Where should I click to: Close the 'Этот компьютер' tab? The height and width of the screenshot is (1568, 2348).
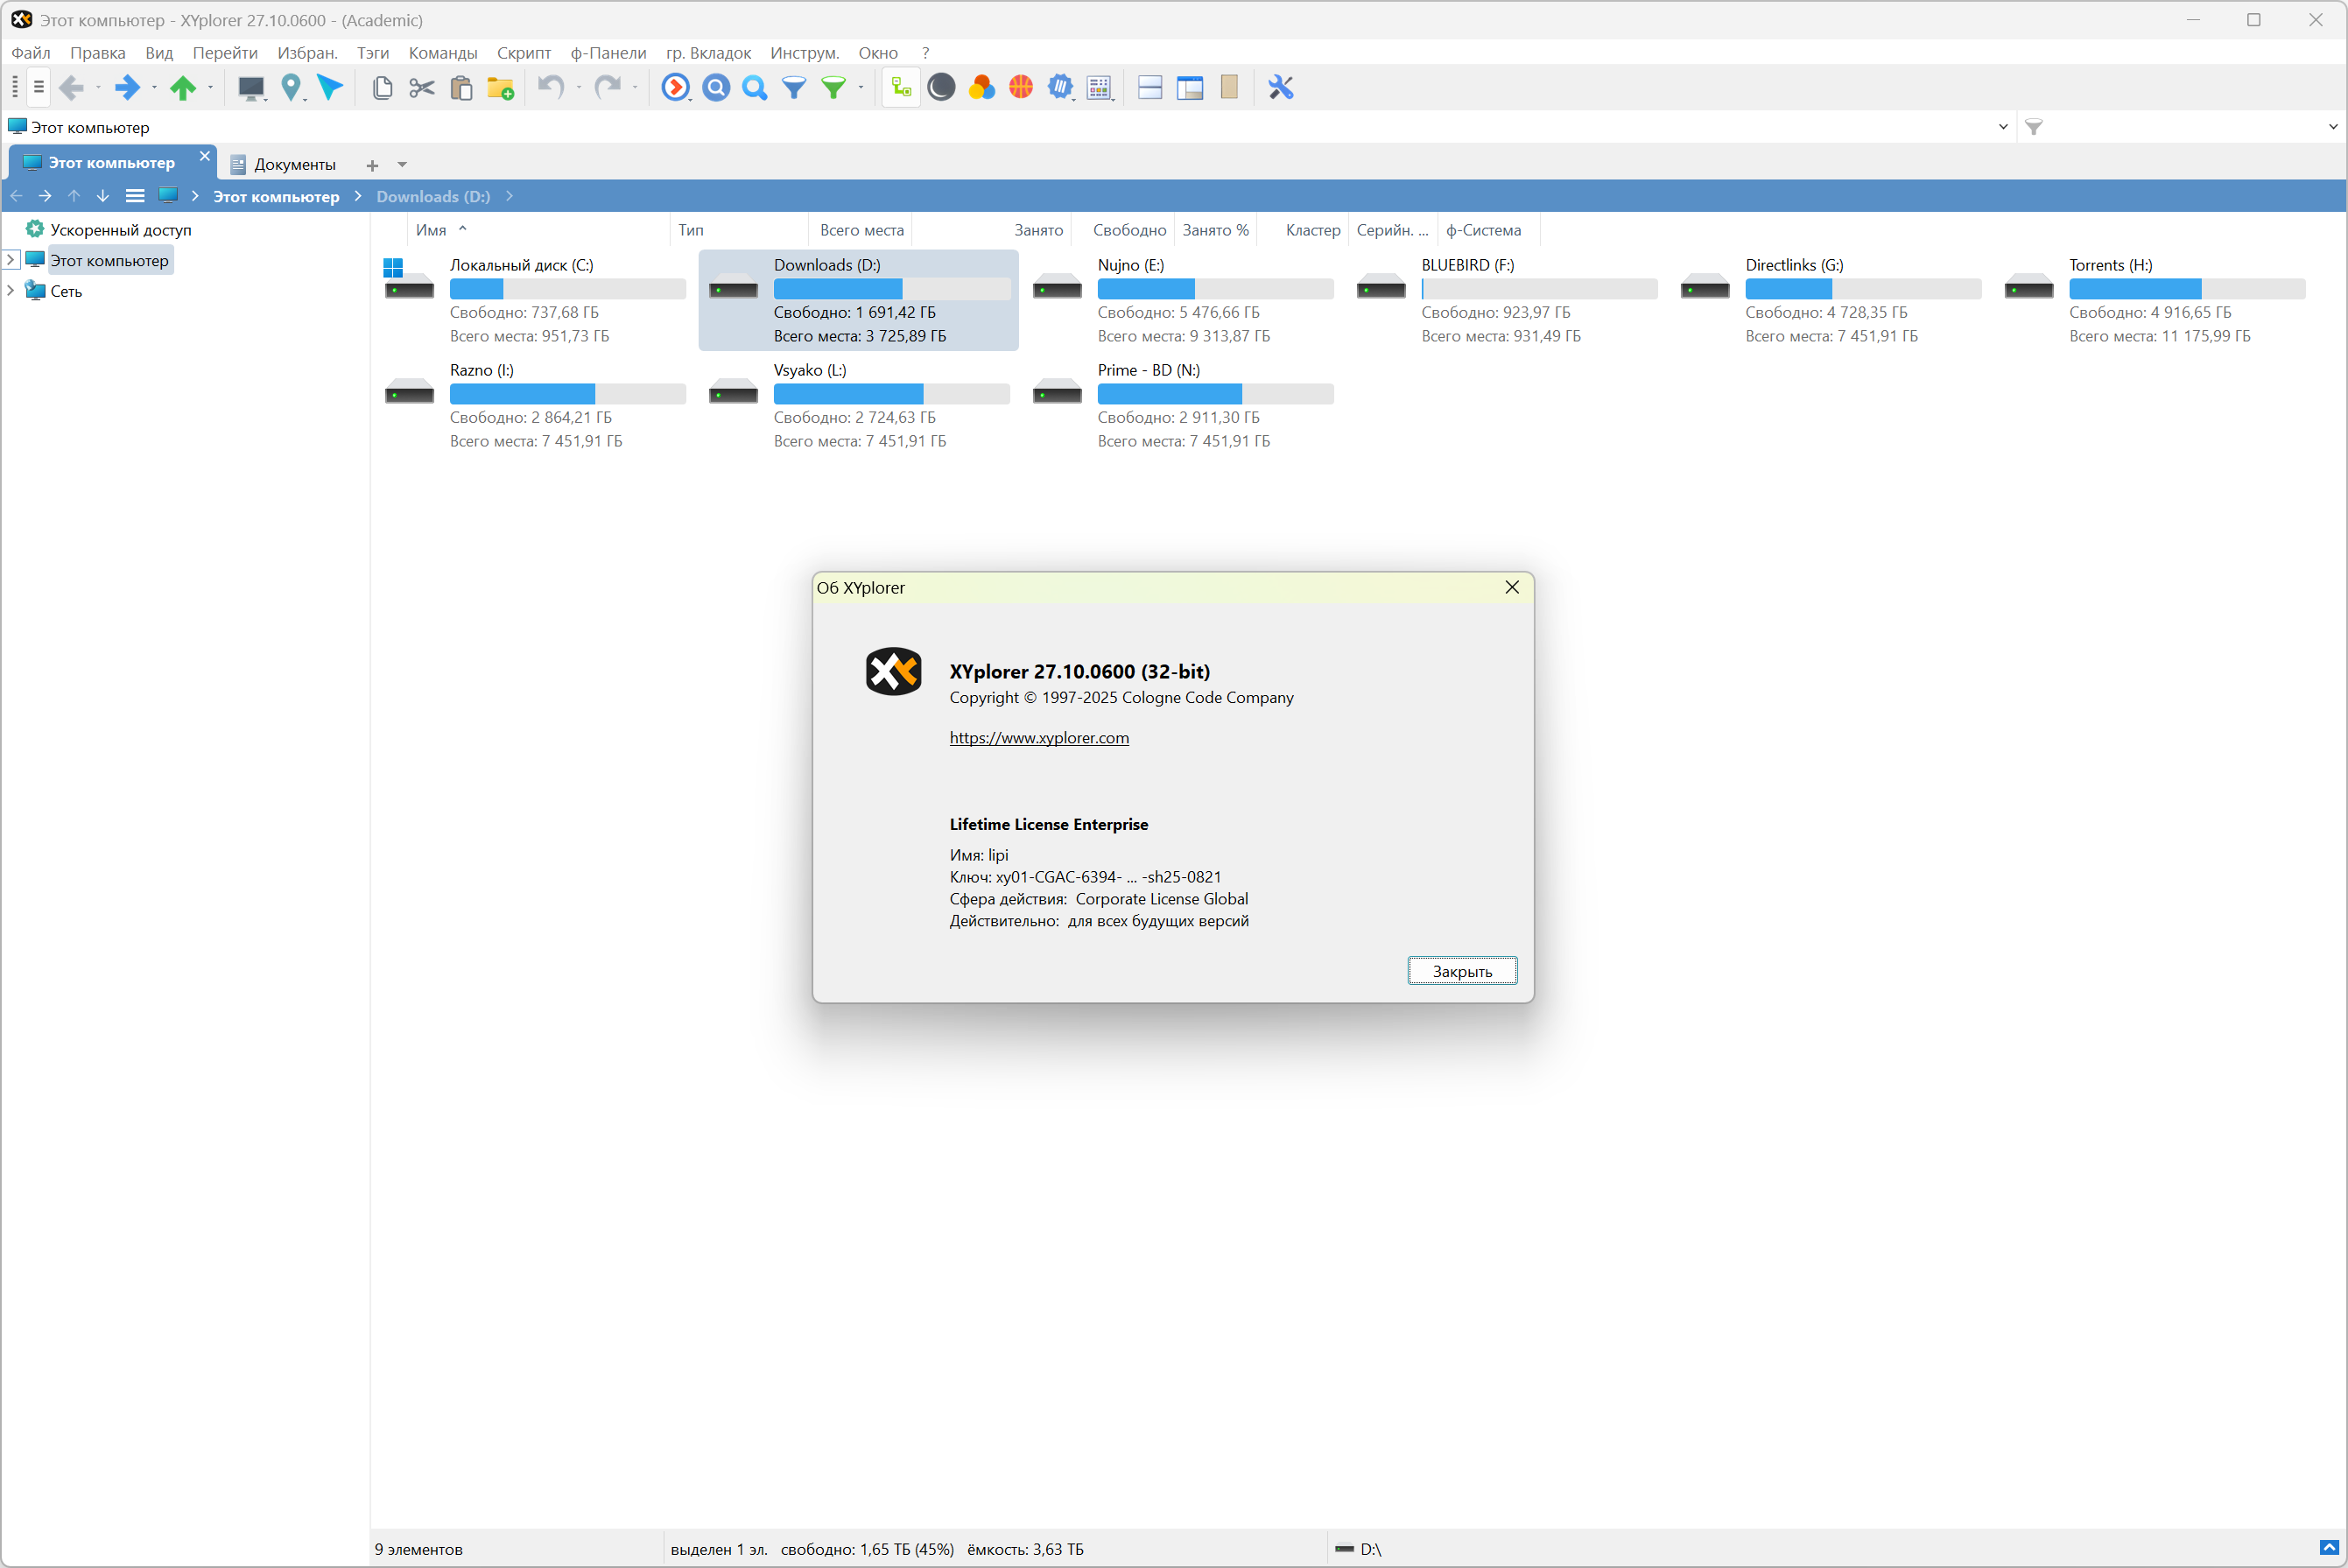(204, 157)
